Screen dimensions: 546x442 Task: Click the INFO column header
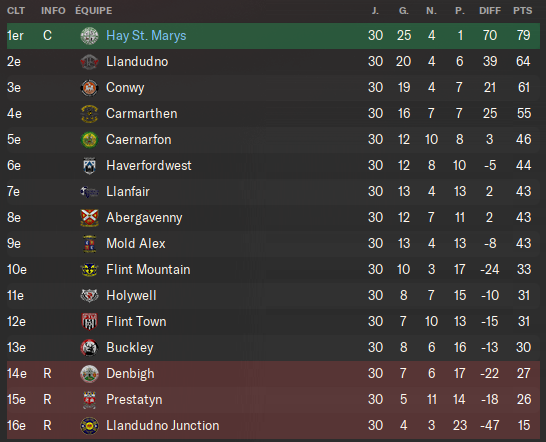point(53,11)
